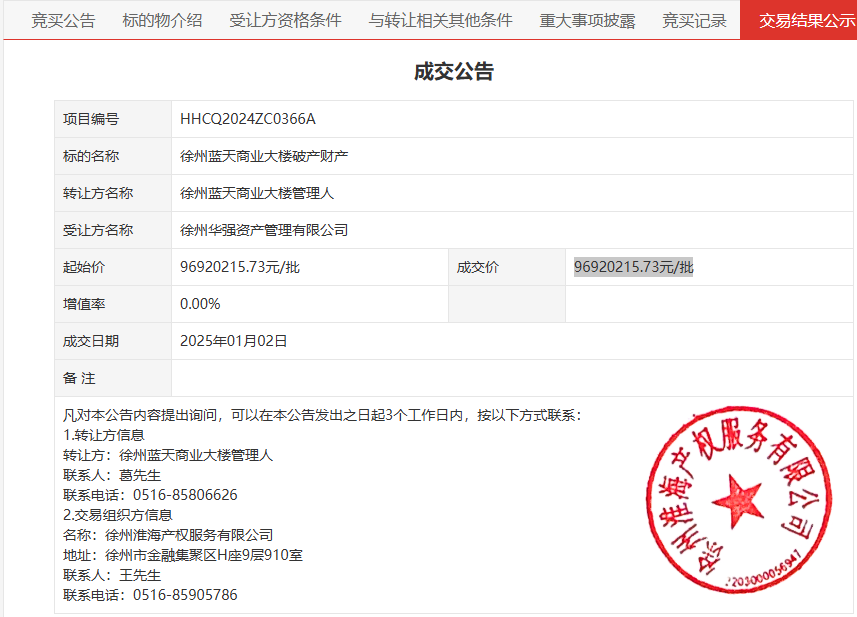Click the 0.00% value

(x=200, y=304)
